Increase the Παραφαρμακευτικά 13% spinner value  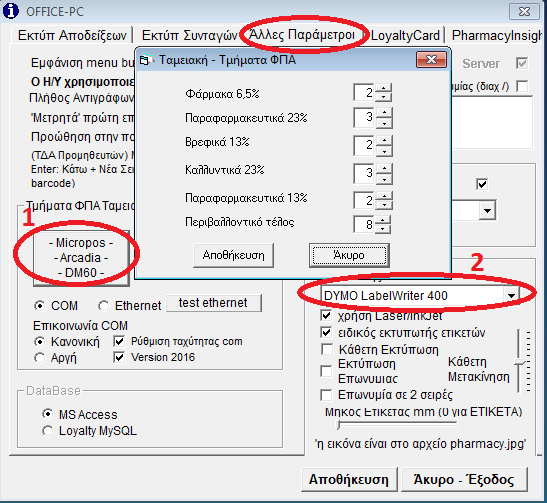coord(384,196)
